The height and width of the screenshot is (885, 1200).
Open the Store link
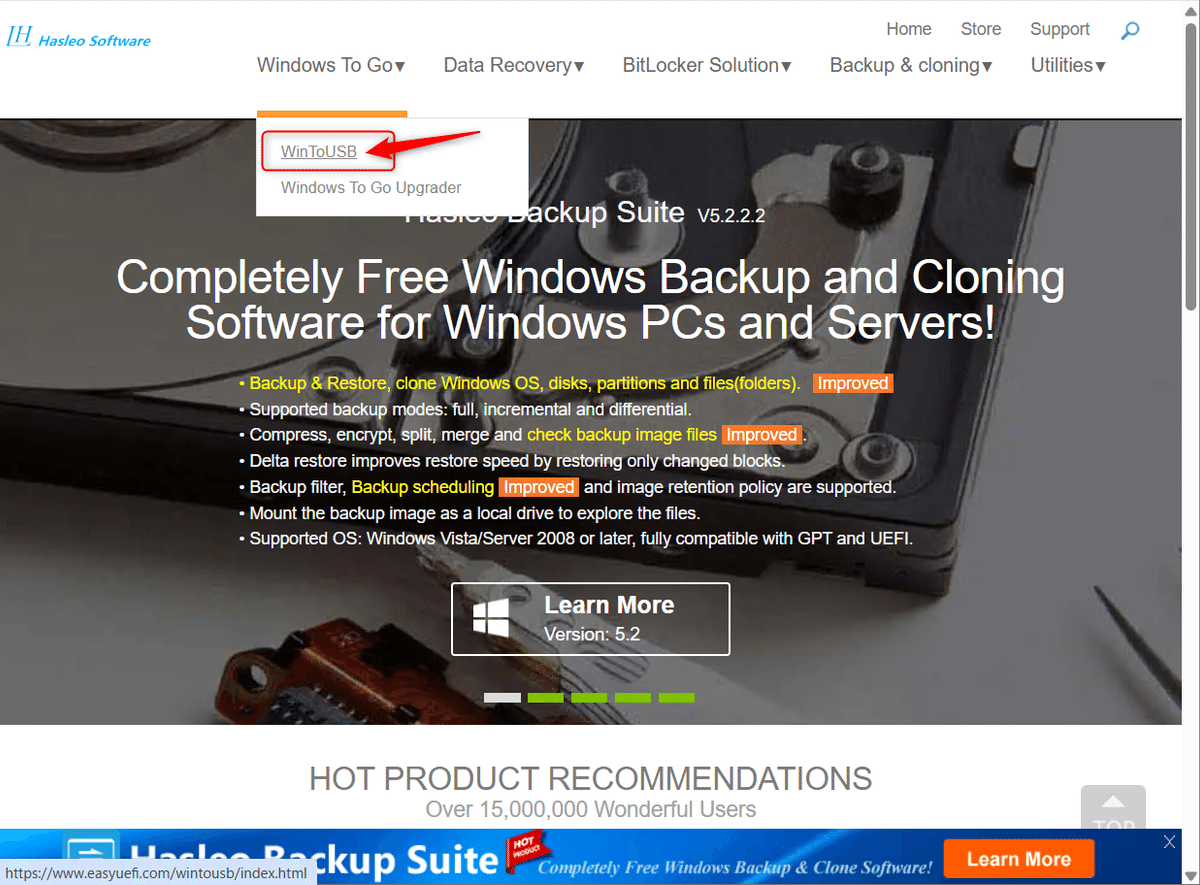[x=981, y=29]
